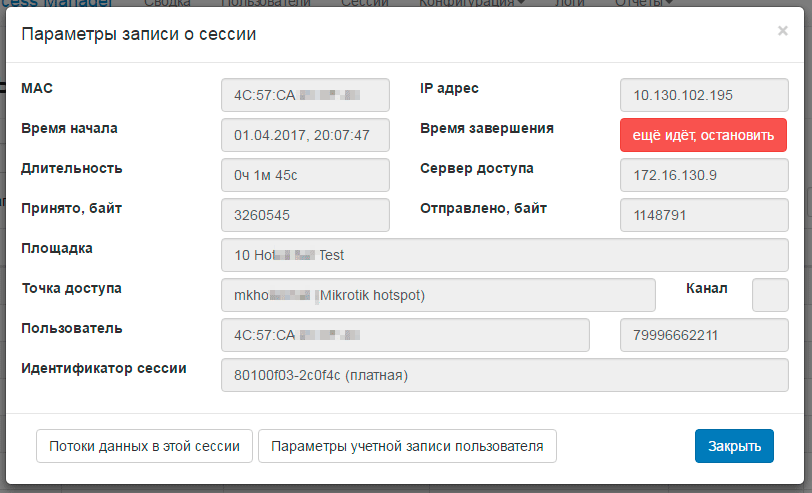The height and width of the screenshot is (493, 812).
Task: Click the 'Время начала' field
Action: click(305, 135)
